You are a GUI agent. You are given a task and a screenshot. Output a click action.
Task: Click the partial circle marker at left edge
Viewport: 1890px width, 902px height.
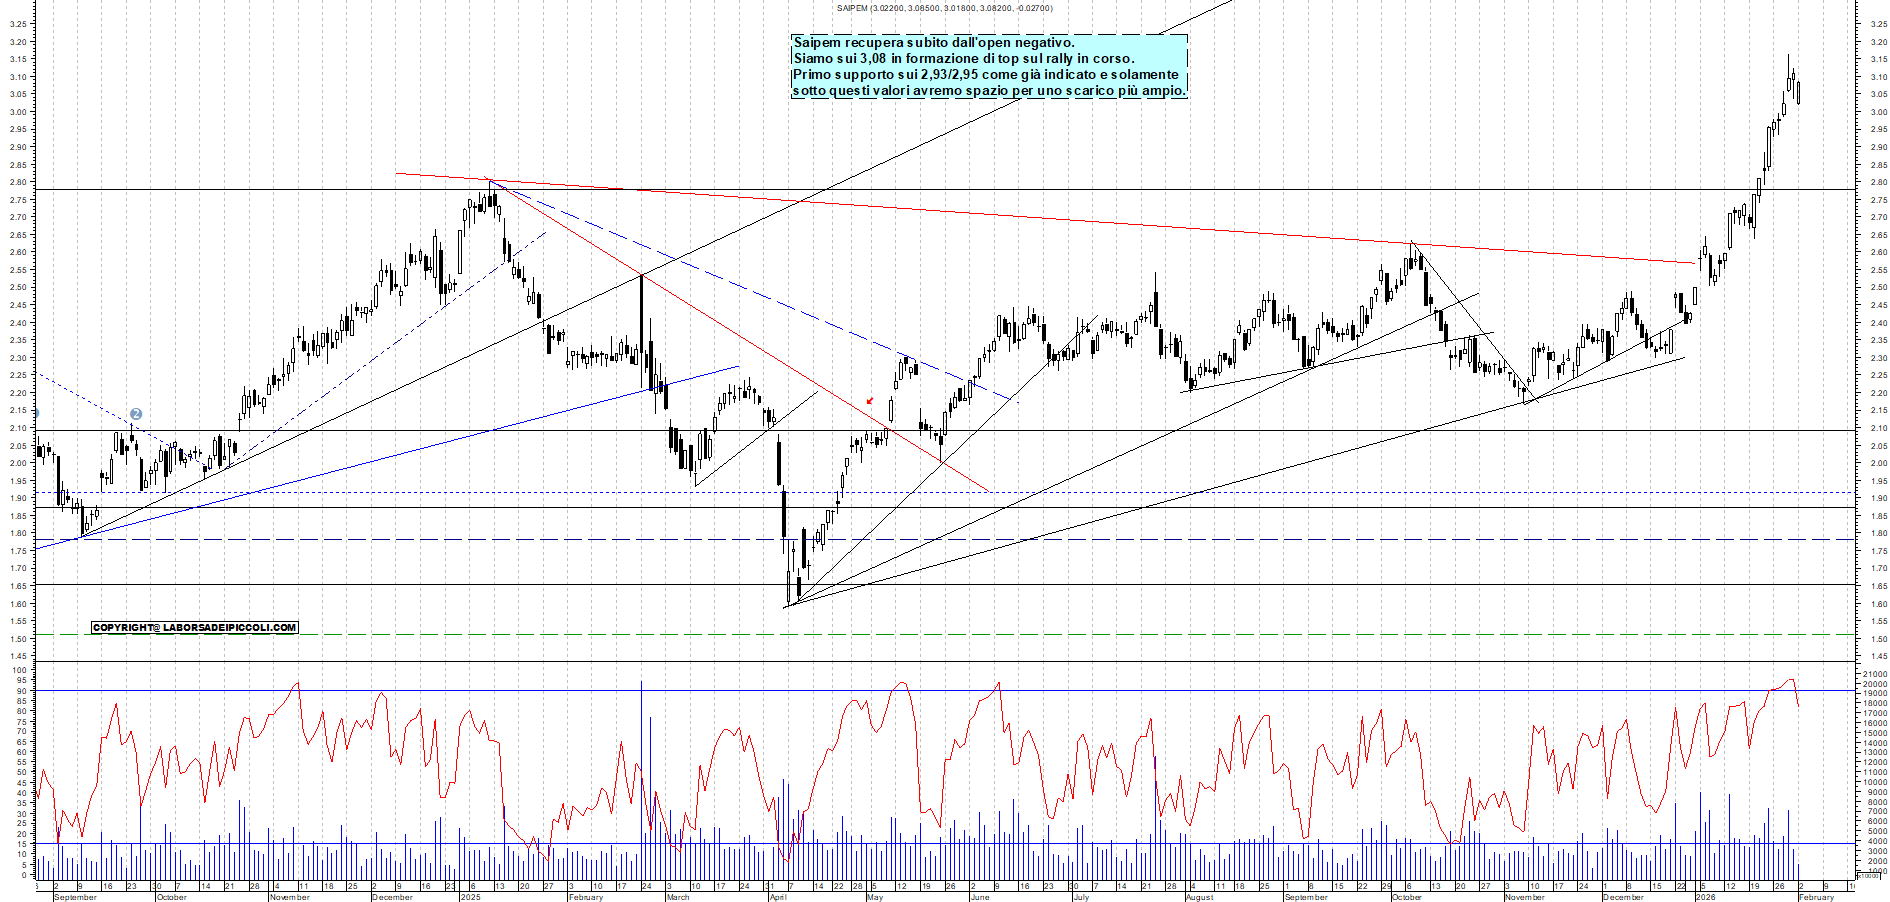[36, 413]
